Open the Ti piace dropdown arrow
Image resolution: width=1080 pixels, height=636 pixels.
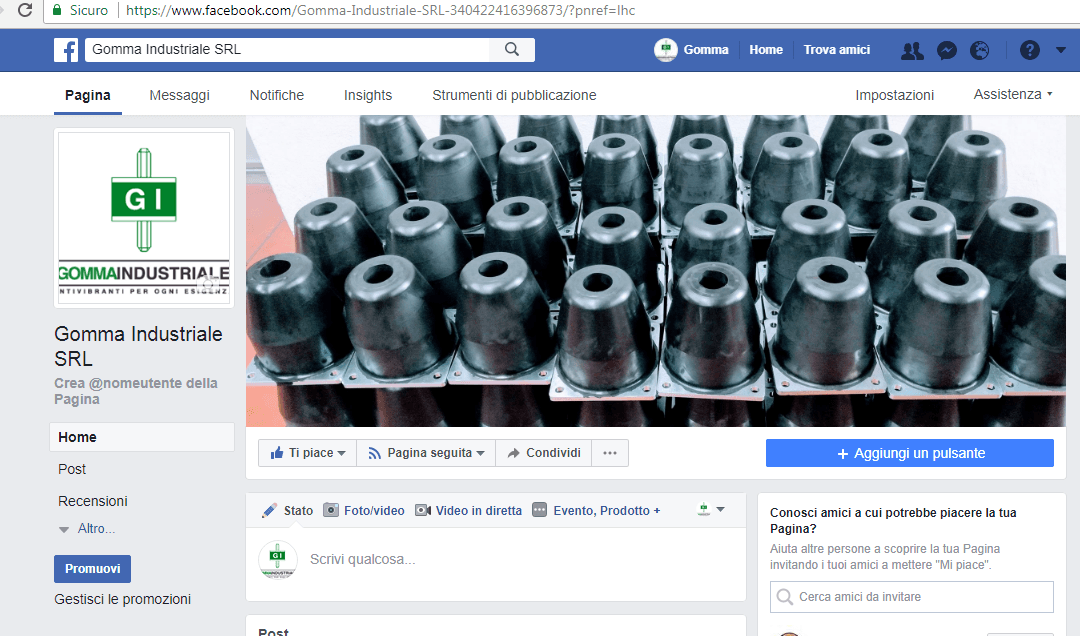[339, 452]
